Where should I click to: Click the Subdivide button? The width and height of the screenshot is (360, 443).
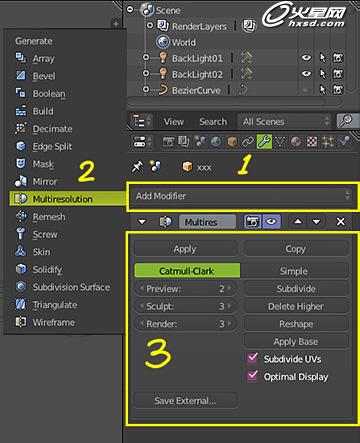click(x=296, y=289)
